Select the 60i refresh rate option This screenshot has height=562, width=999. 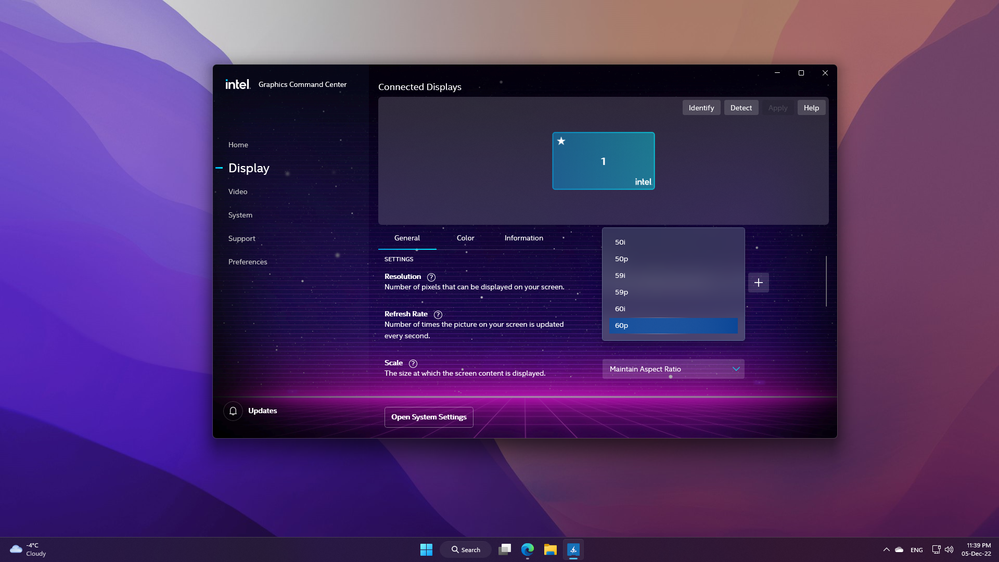point(673,308)
